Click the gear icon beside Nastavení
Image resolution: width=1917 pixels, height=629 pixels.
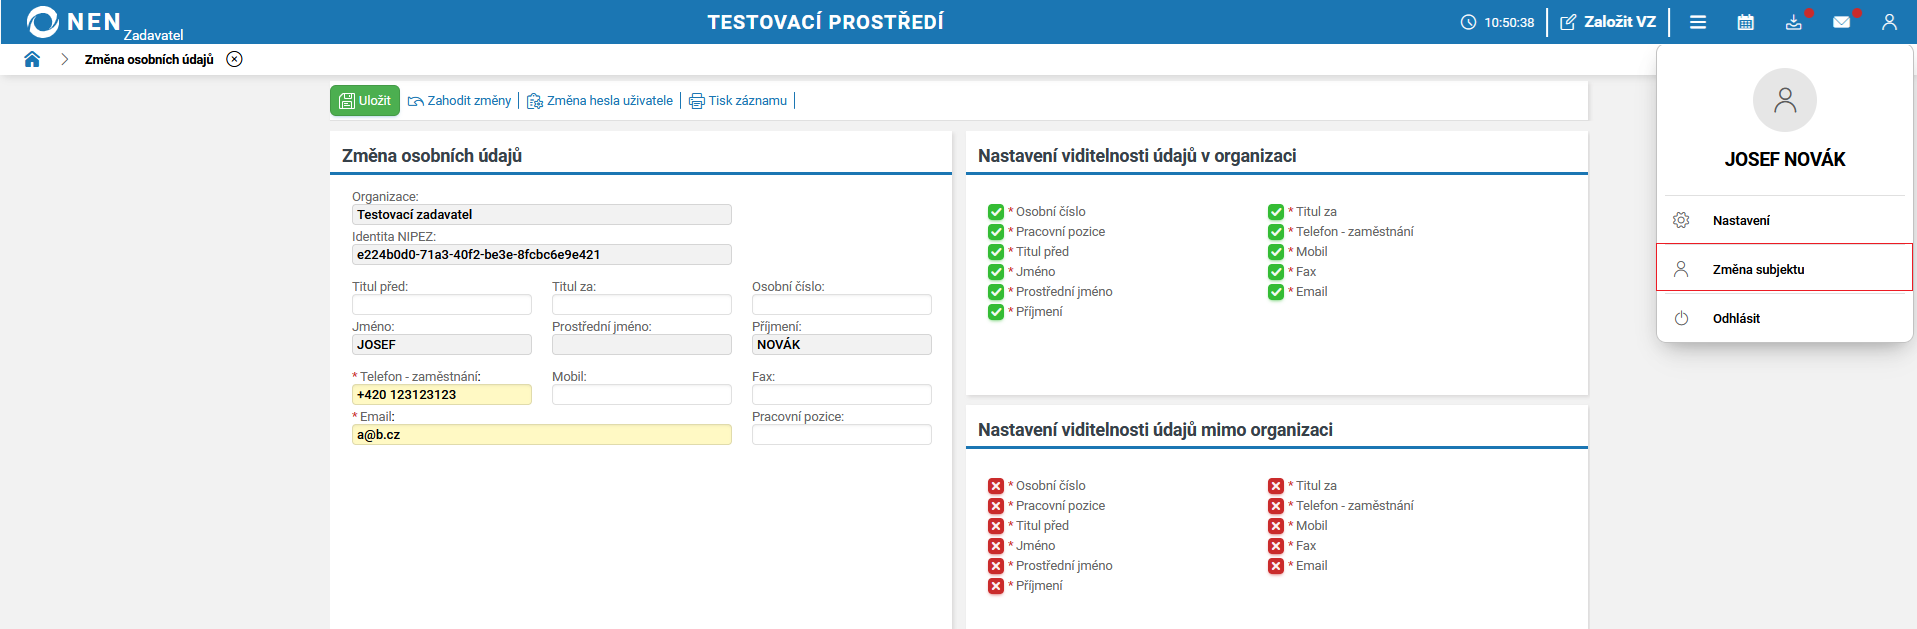point(1681,220)
